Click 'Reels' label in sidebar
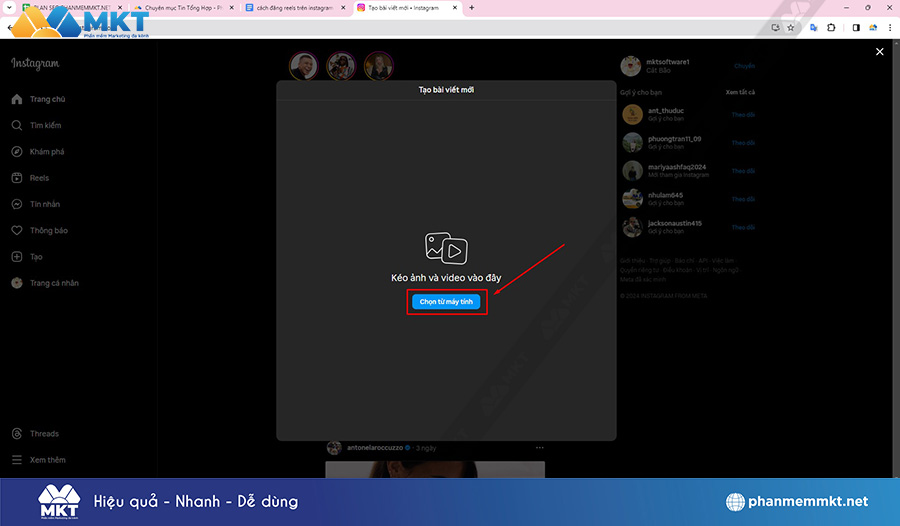 pos(40,178)
